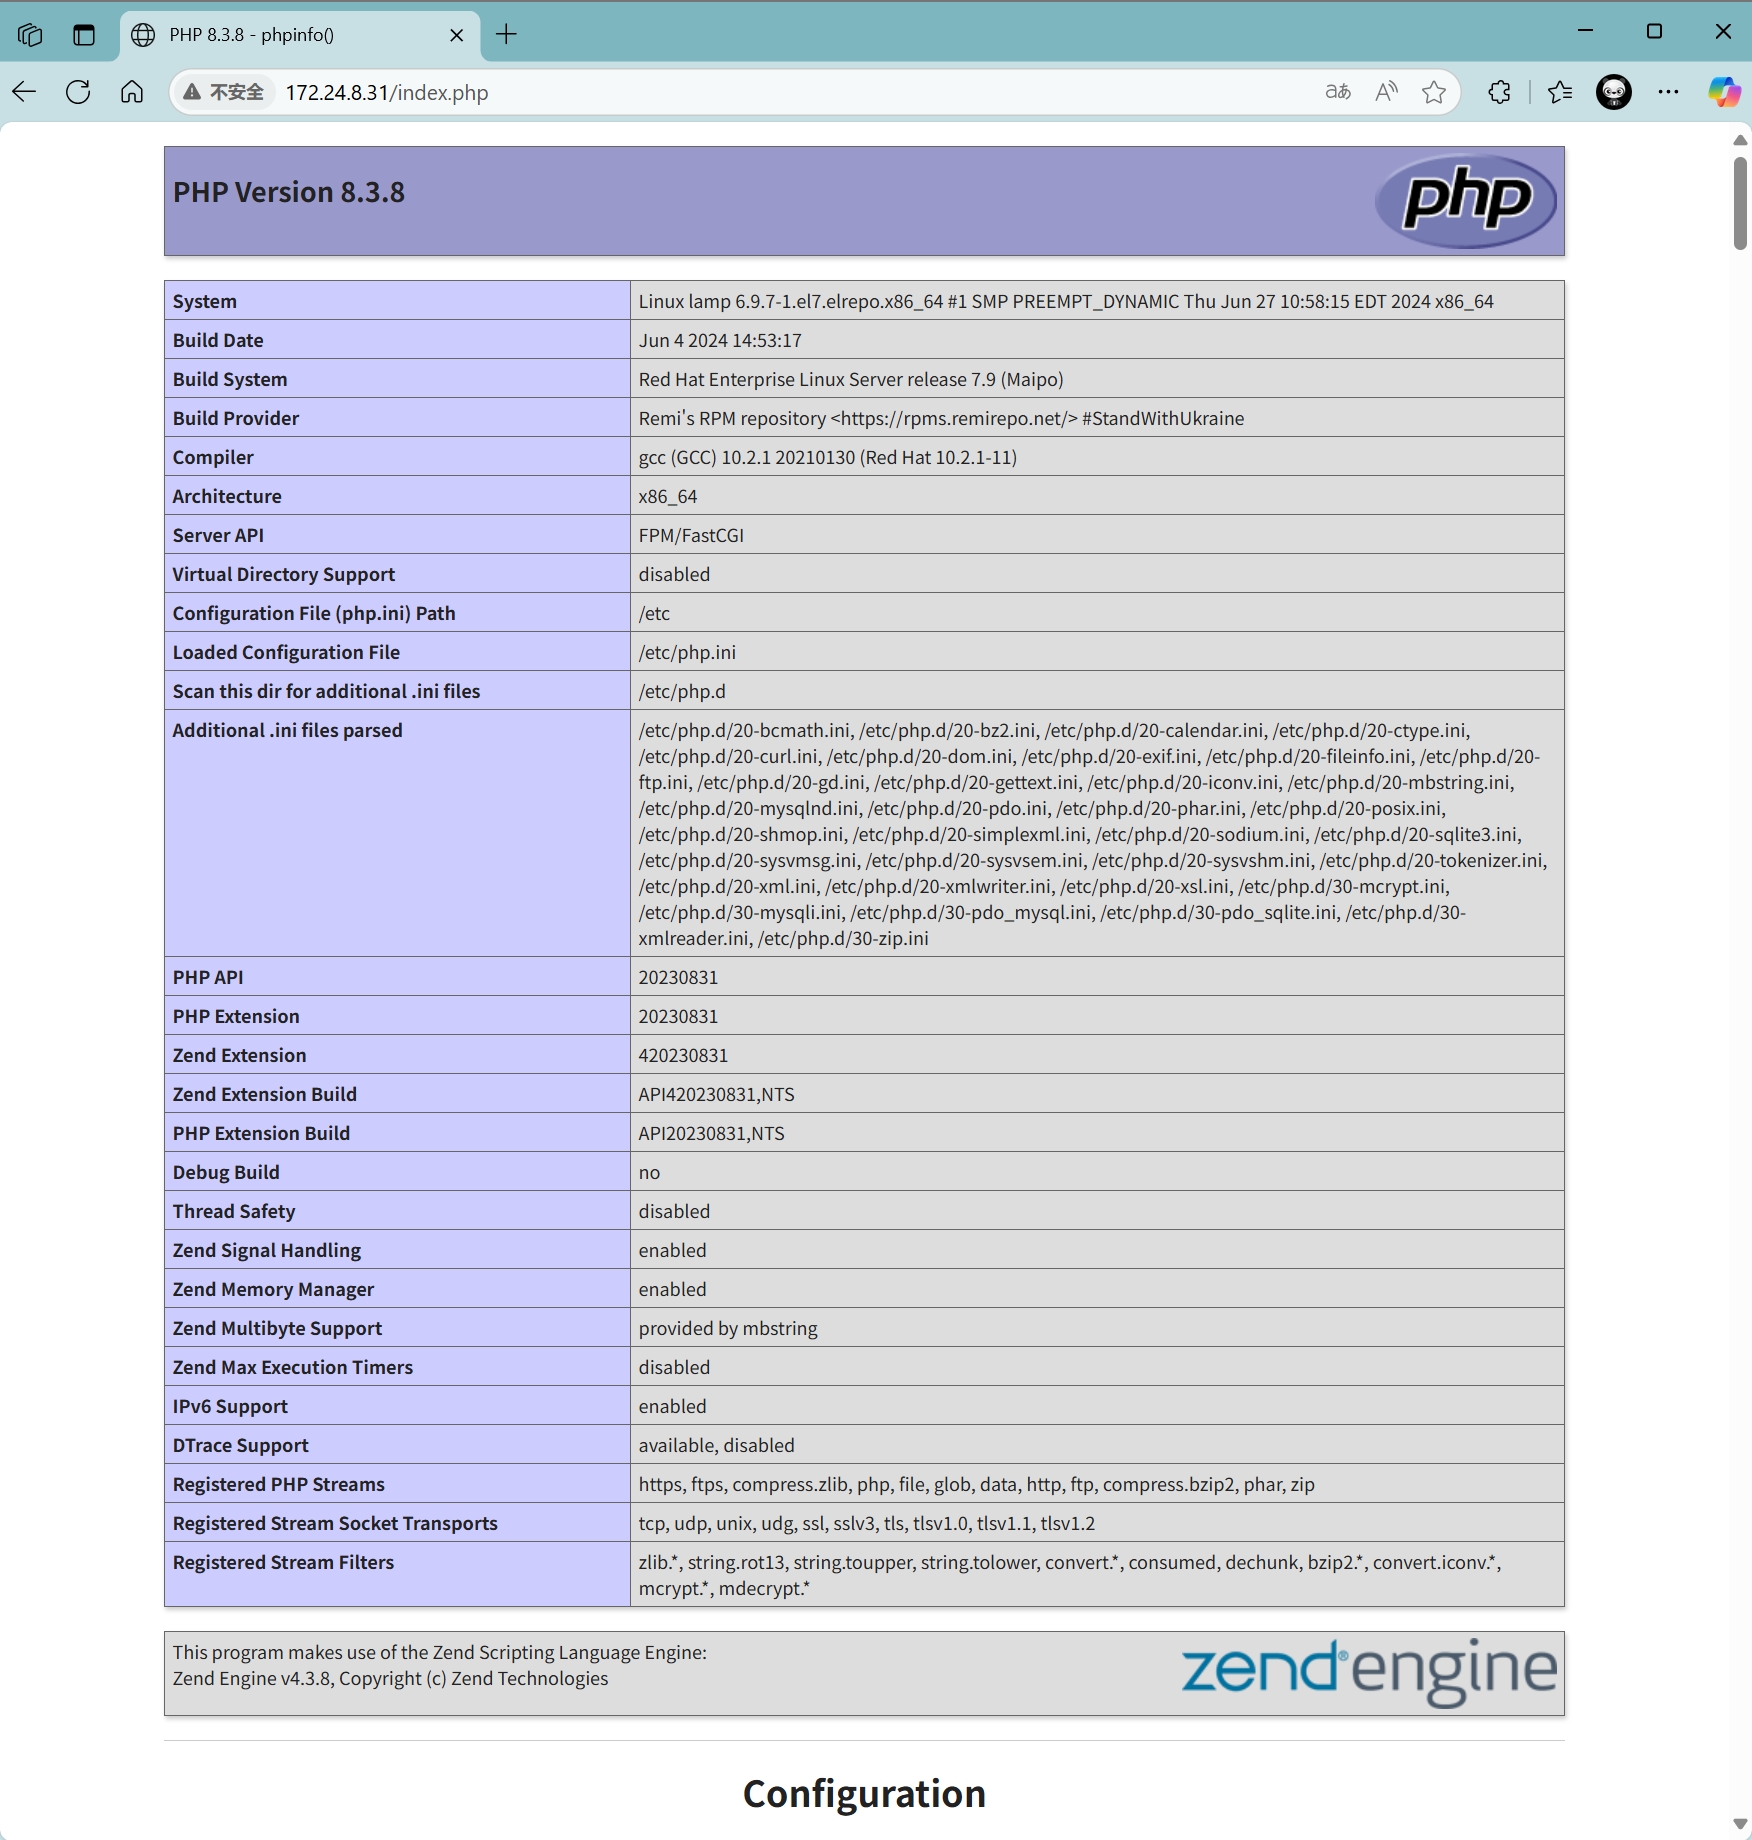
Task: Open the Settings and more ellipsis menu
Action: 1668,92
